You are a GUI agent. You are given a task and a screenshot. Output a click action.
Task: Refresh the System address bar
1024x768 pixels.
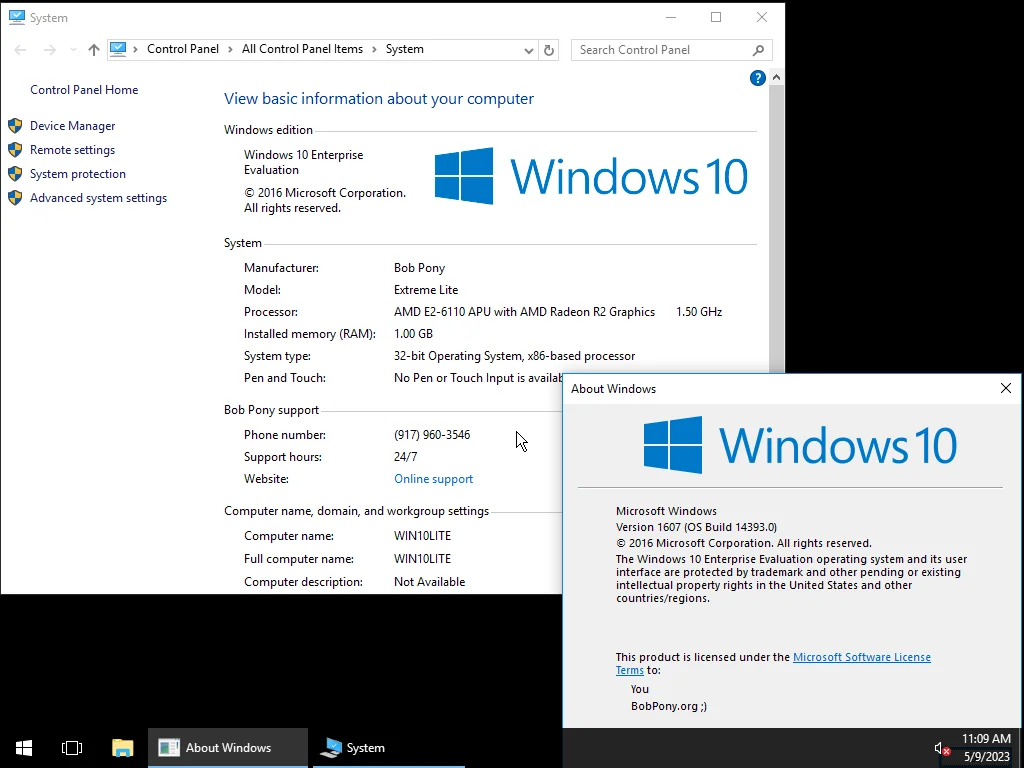point(549,50)
